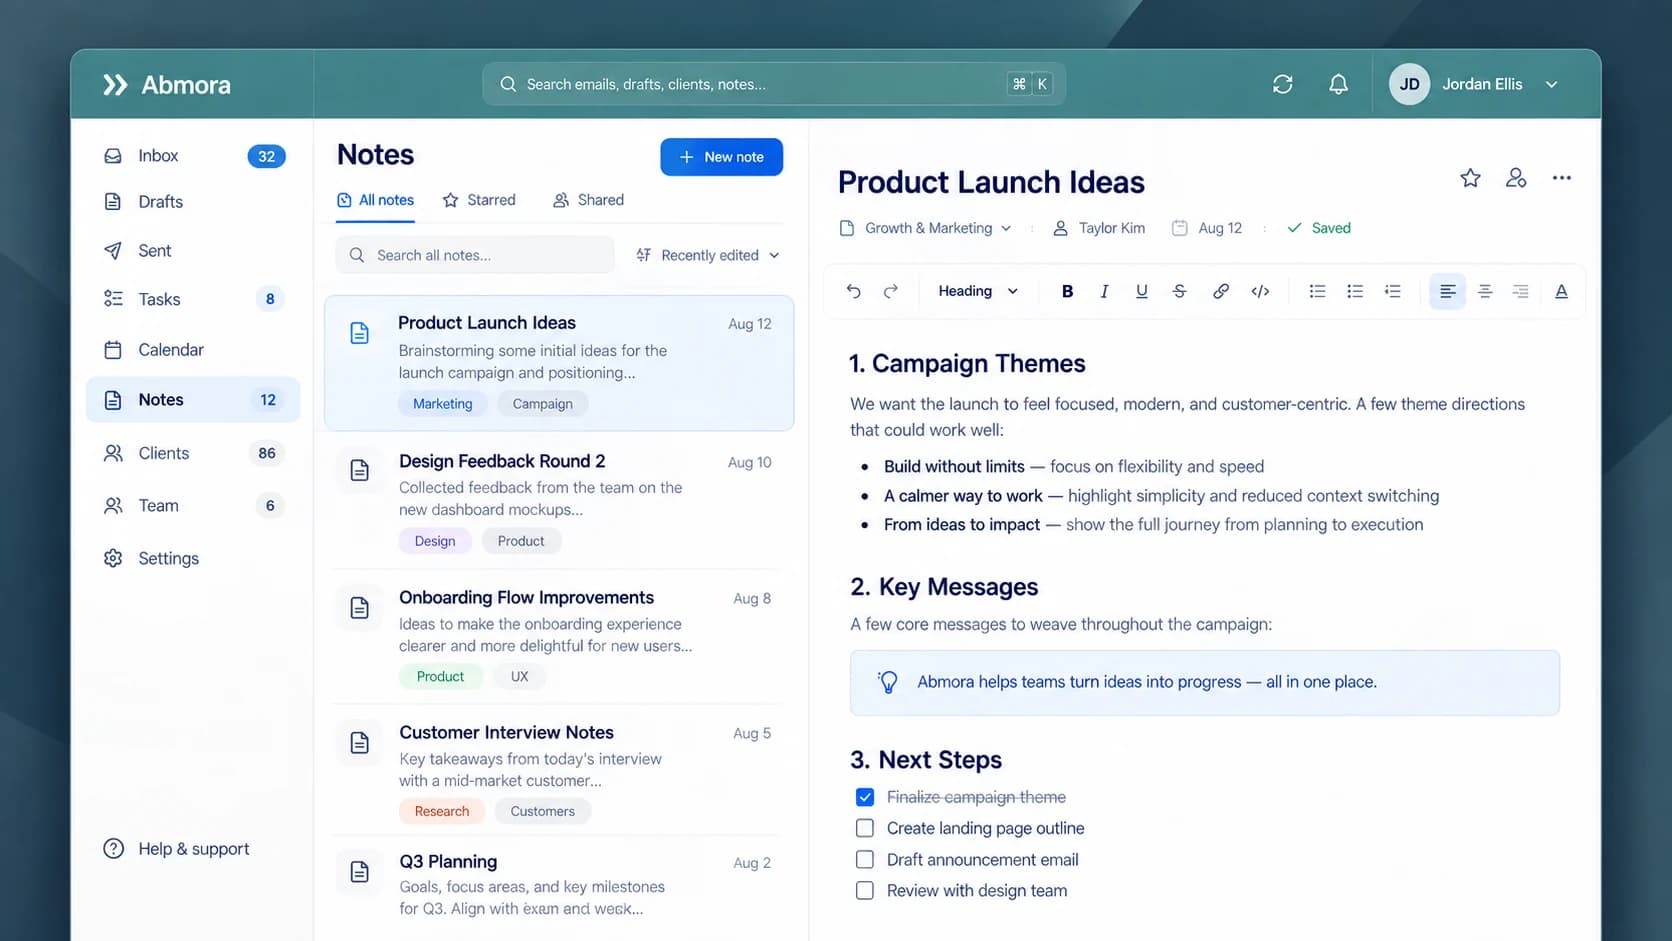Uncheck Finalize campaign theme

(865, 797)
